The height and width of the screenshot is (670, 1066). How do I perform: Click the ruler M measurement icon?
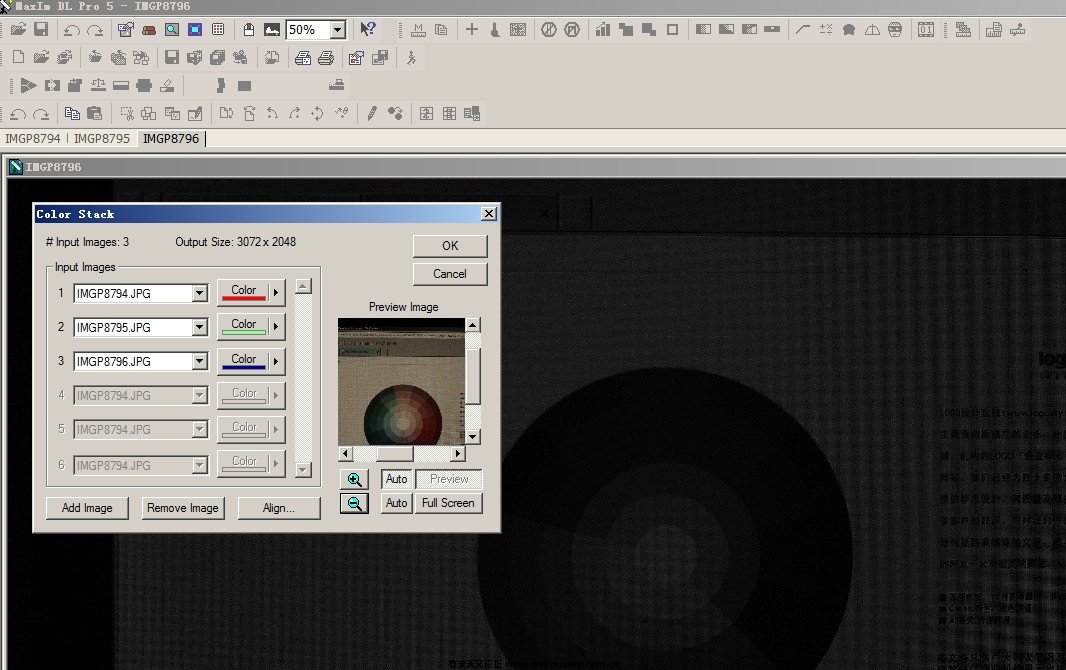(418, 29)
